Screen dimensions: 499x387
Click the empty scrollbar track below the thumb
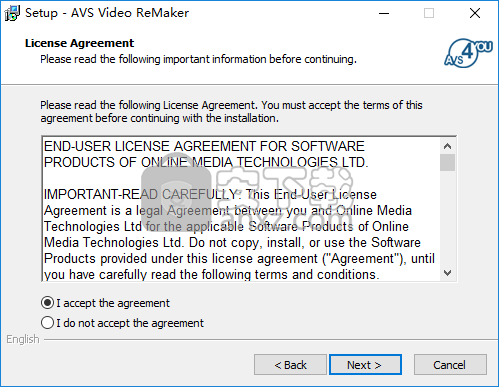pos(447,218)
